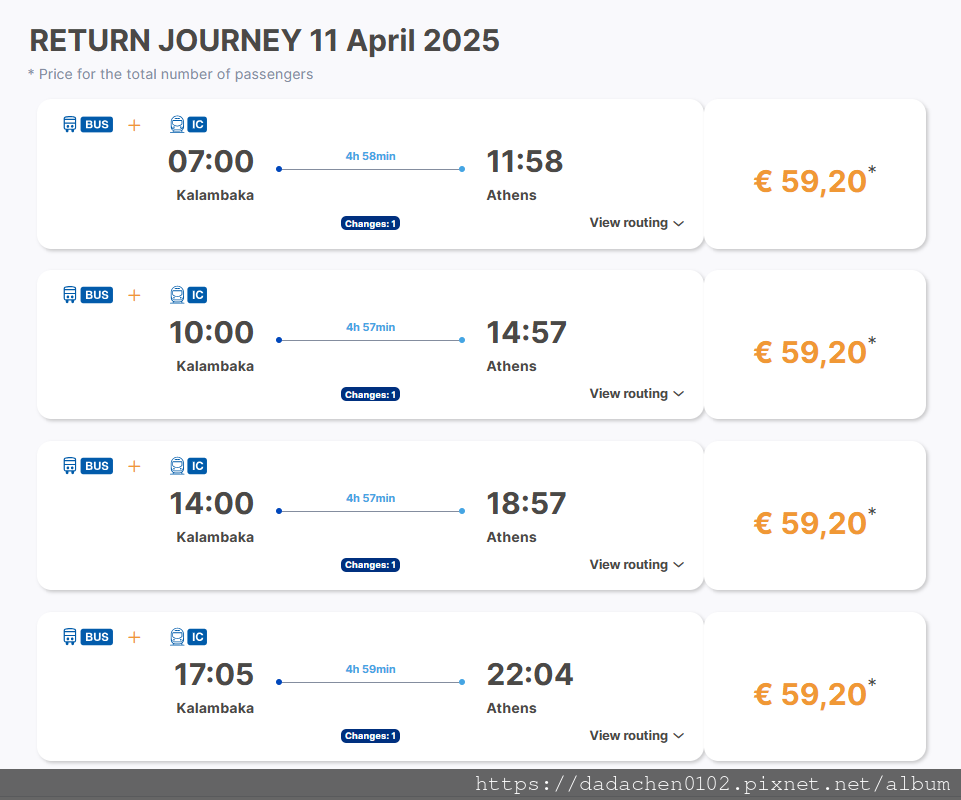Click the BUS icon on the 07:00 journey
The width and height of the screenshot is (961, 800).
point(88,124)
